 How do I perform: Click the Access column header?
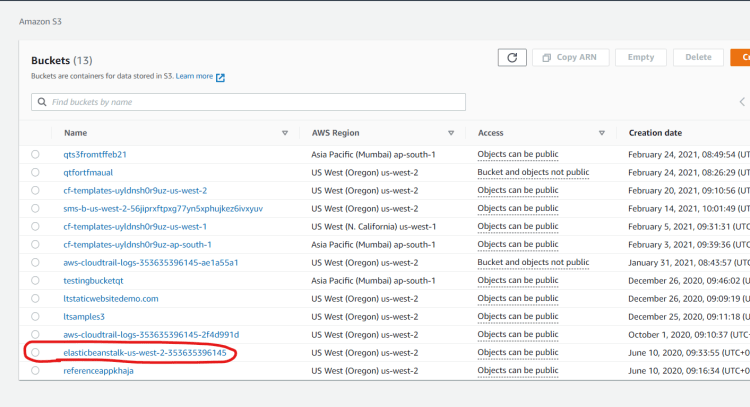490,133
